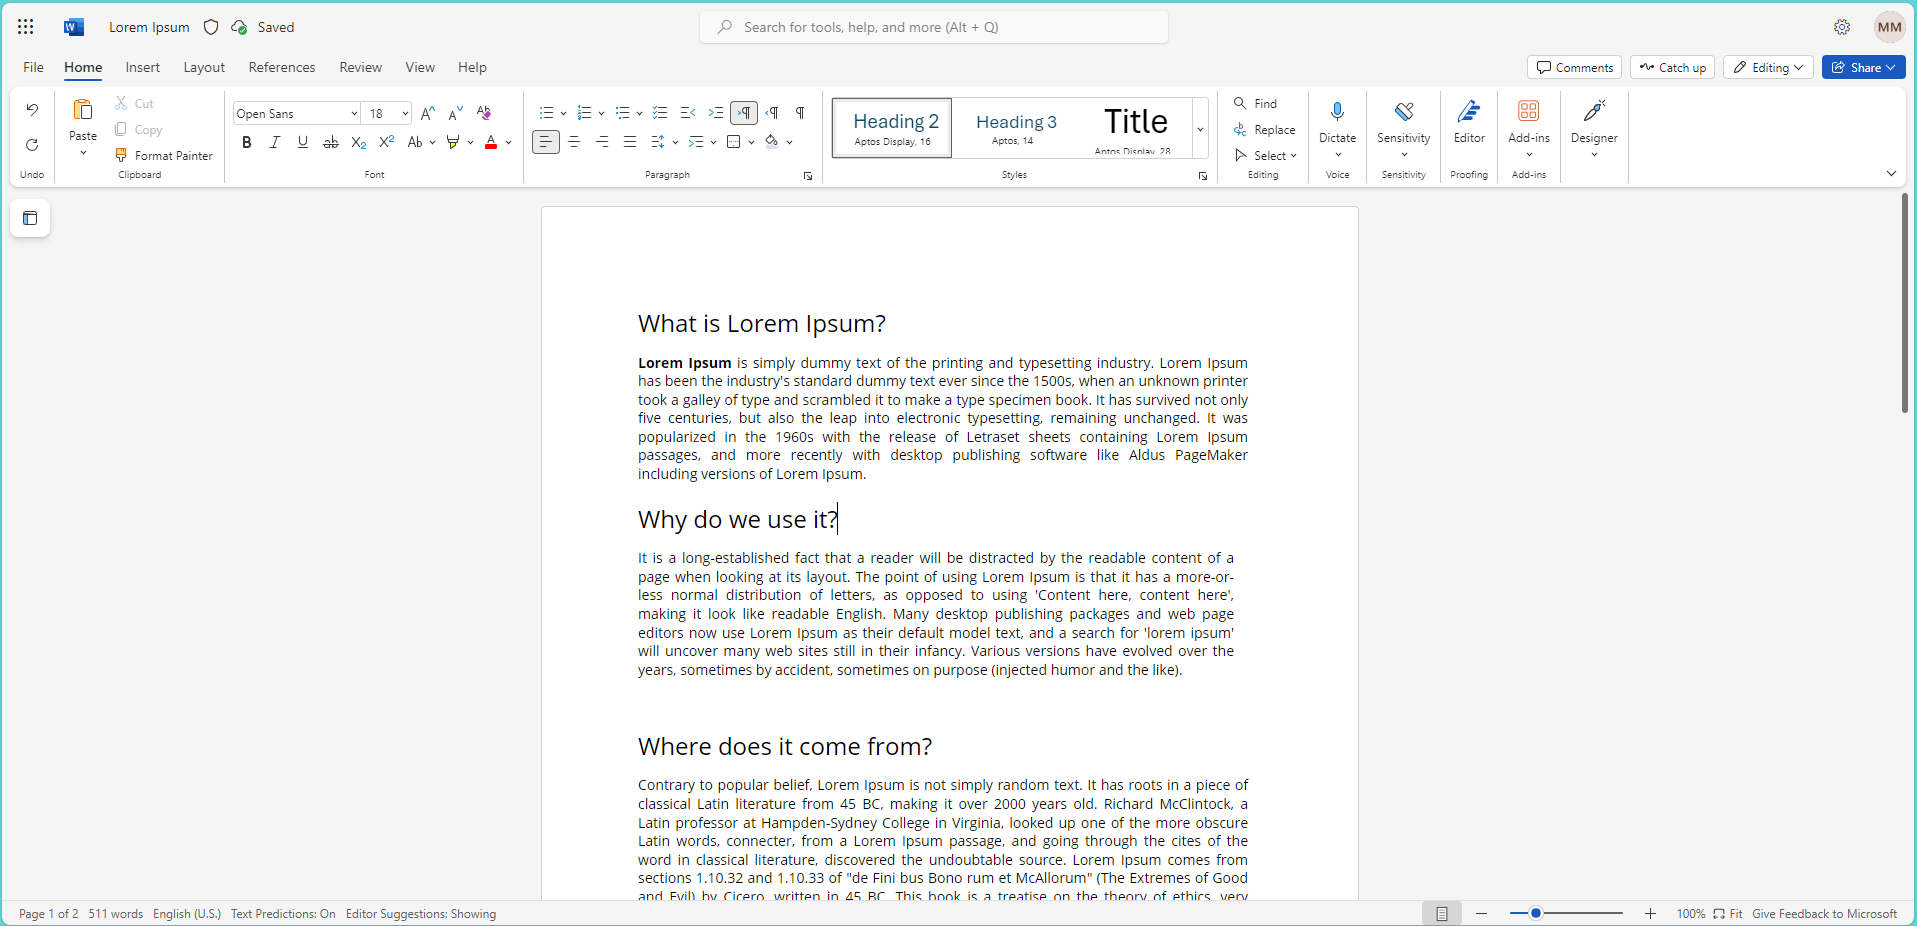Switch to the References tab

coord(282,67)
